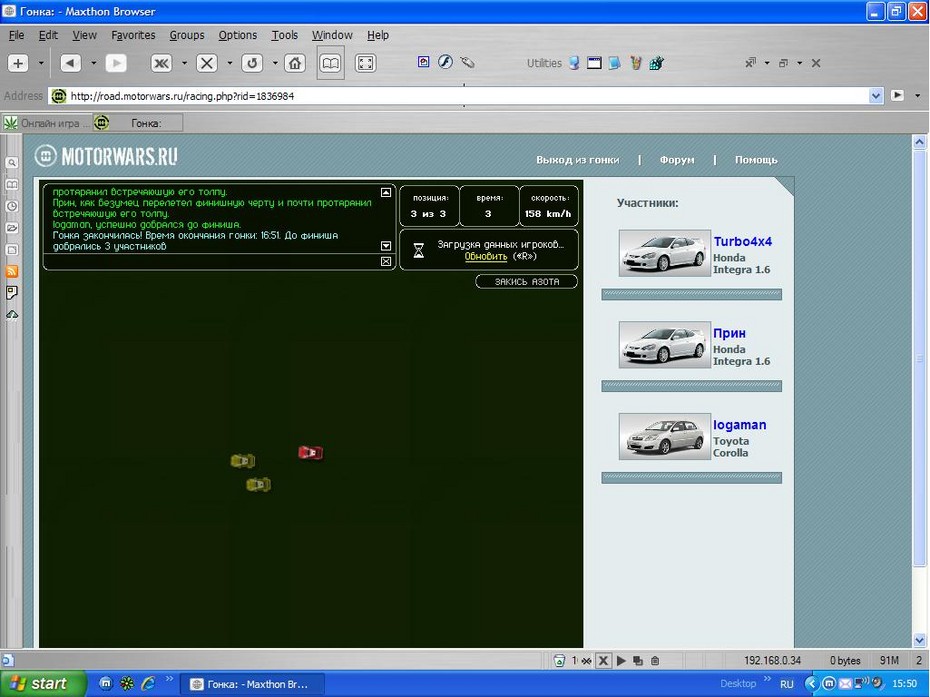Click the Utilities window icon
930x697 pixels.
coord(594,62)
